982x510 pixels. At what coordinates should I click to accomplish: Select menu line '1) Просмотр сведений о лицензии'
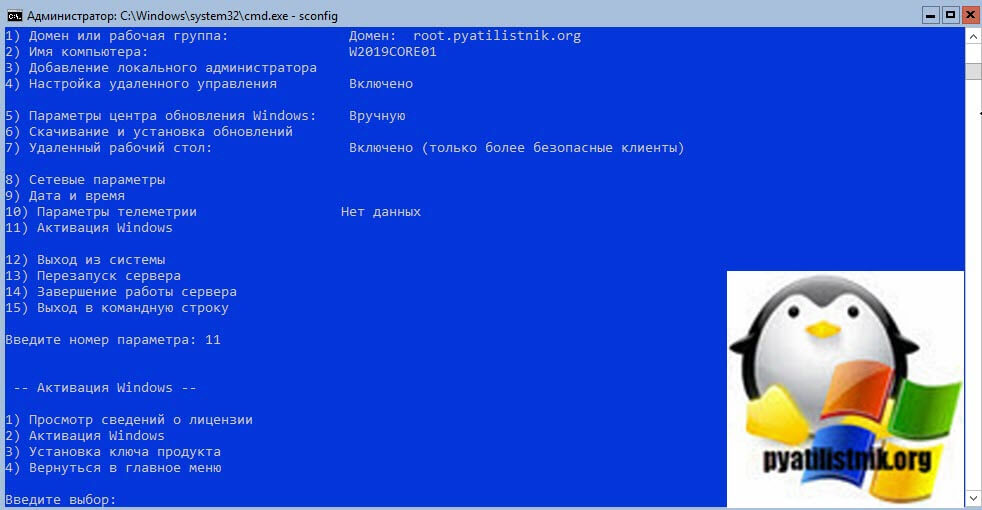[129, 420]
